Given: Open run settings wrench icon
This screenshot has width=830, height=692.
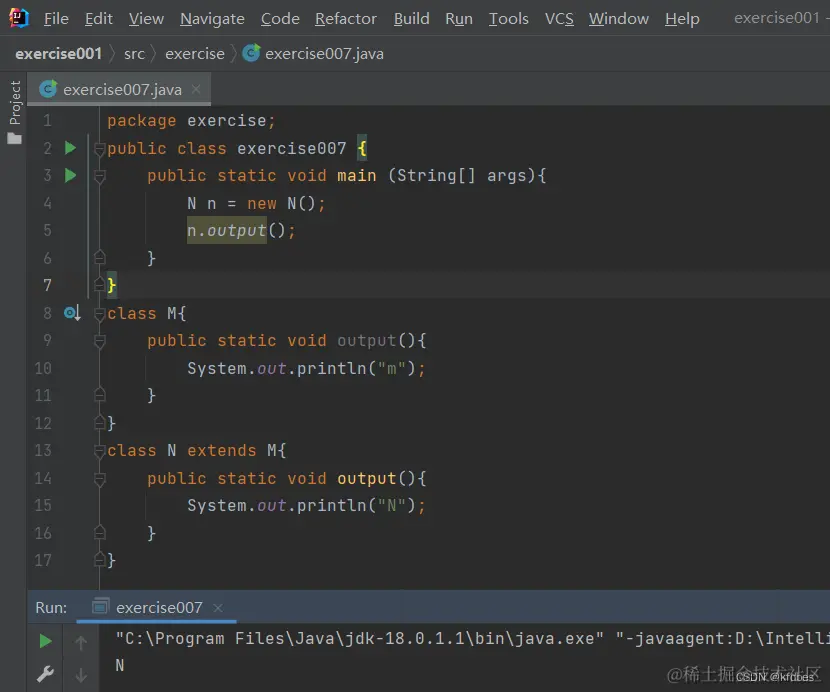Looking at the screenshot, I should coord(46,675).
